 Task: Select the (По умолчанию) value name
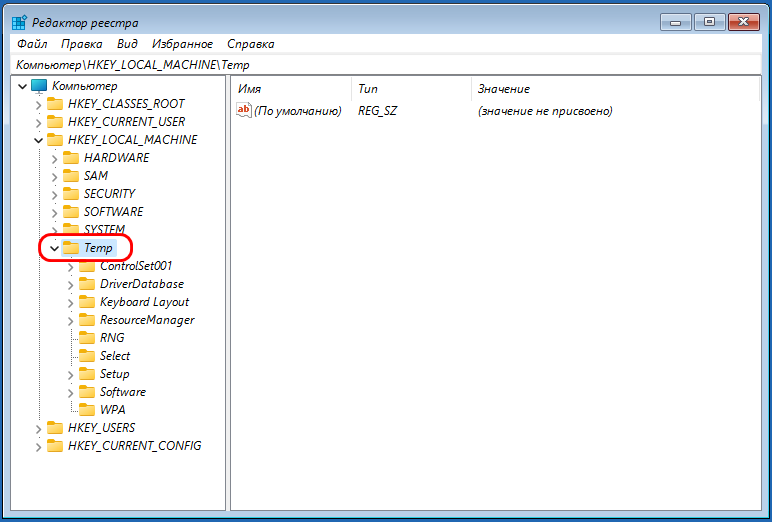pyautogui.click(x=298, y=111)
